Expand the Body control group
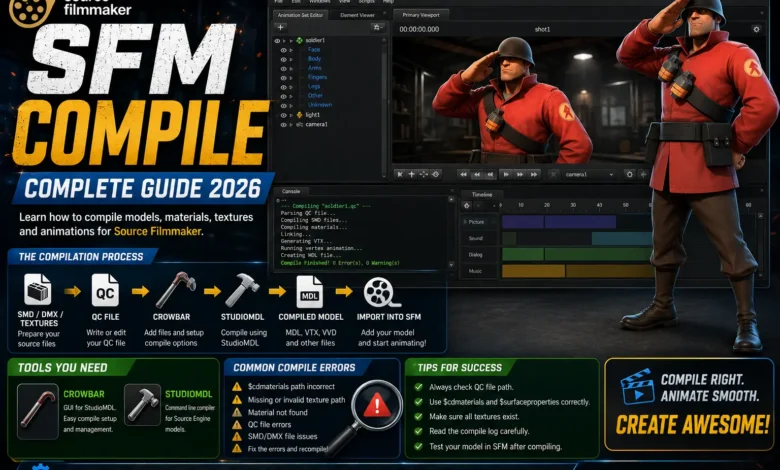Screen dimensions: 780x470 [x=291, y=59]
